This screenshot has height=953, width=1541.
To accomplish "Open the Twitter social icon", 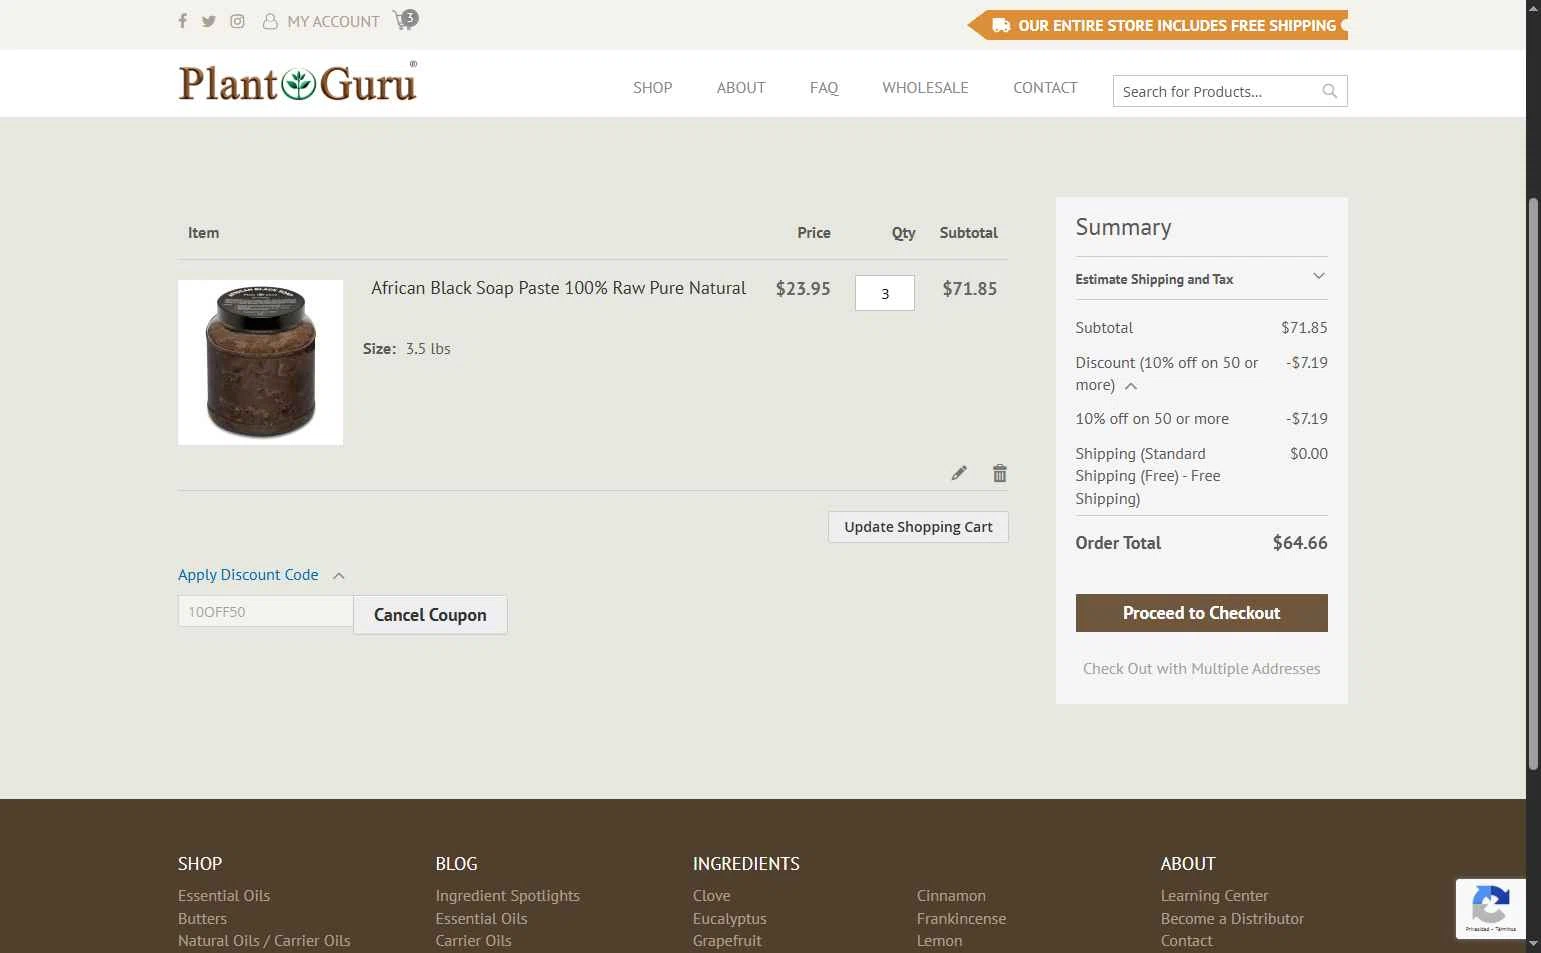I will pos(209,21).
